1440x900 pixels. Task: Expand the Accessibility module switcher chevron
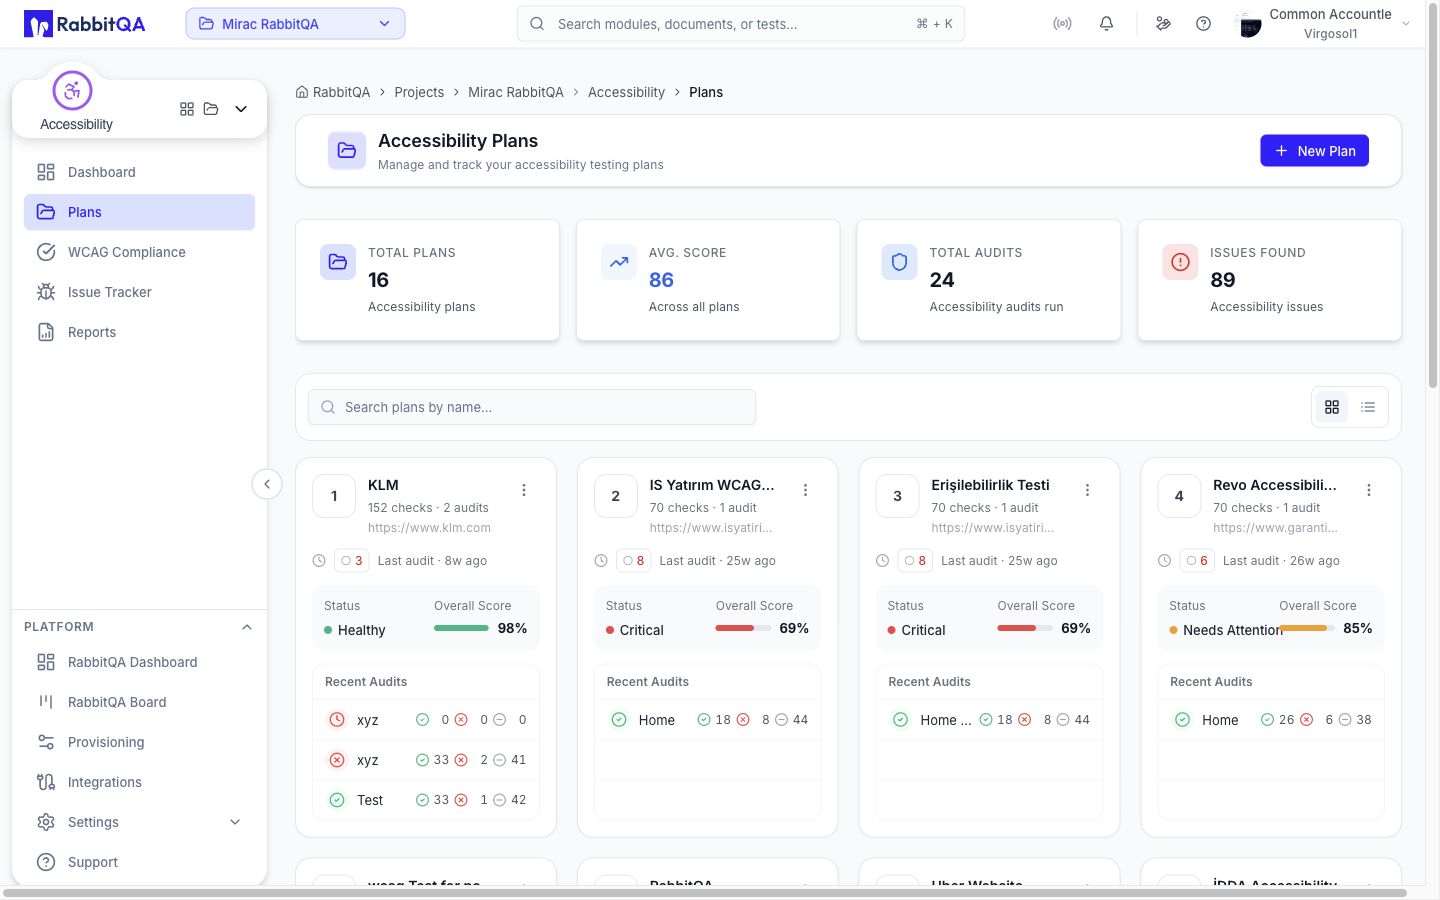[241, 109]
